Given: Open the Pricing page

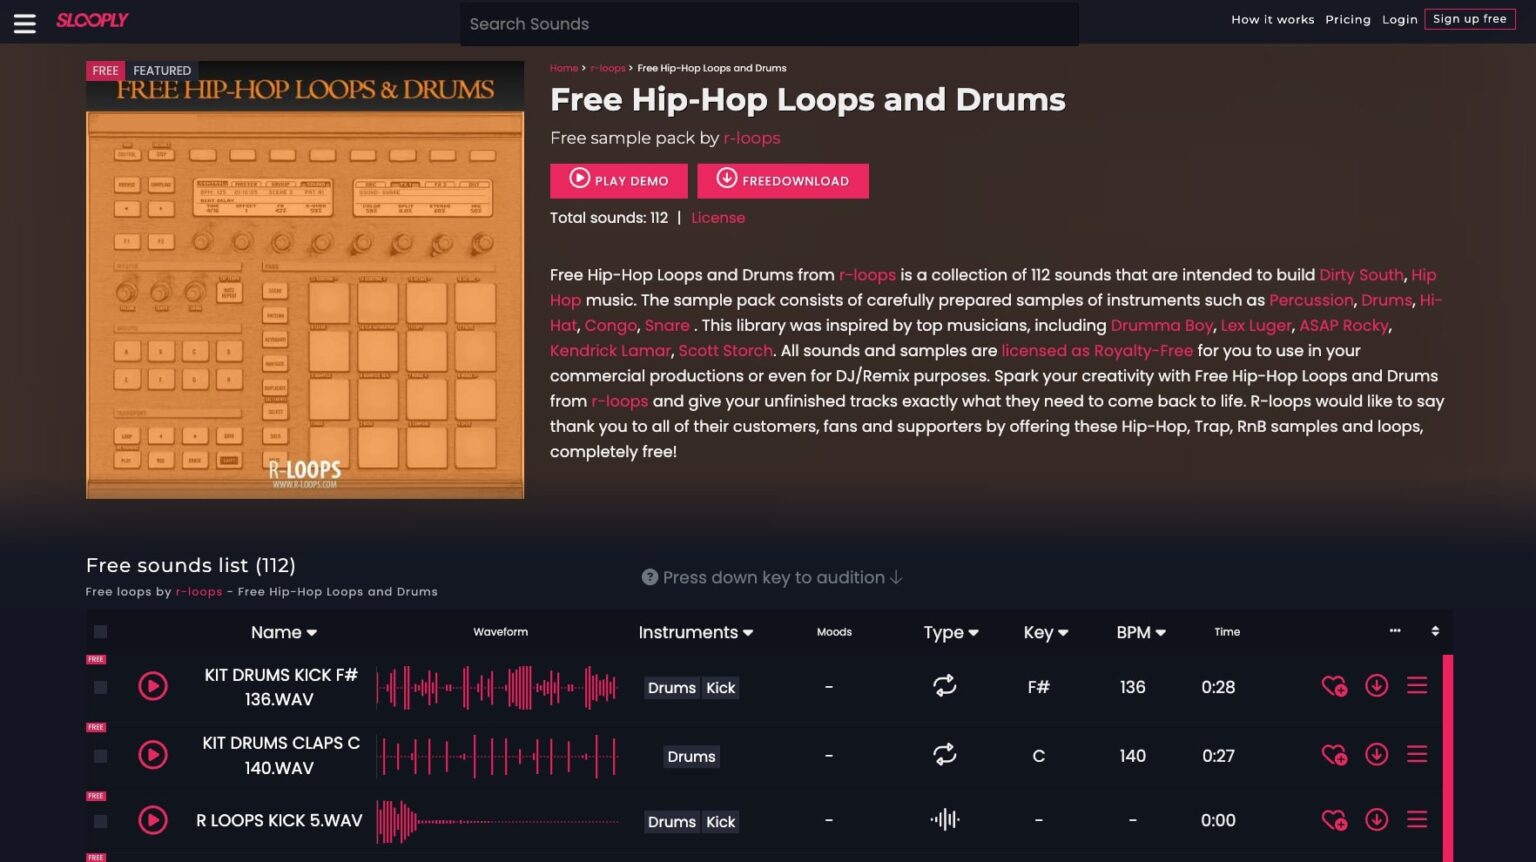Looking at the screenshot, I should click(1348, 19).
